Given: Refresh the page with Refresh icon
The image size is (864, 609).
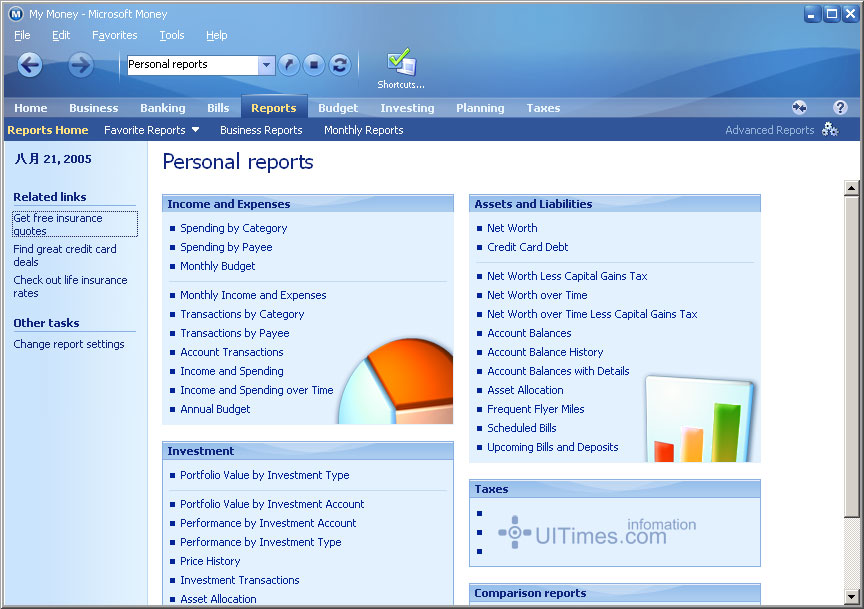Looking at the screenshot, I should 340,65.
